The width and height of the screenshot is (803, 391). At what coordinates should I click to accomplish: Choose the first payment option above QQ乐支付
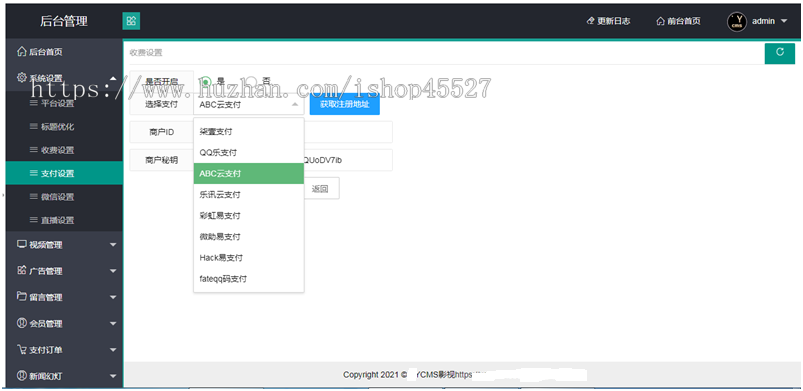[x=249, y=132]
